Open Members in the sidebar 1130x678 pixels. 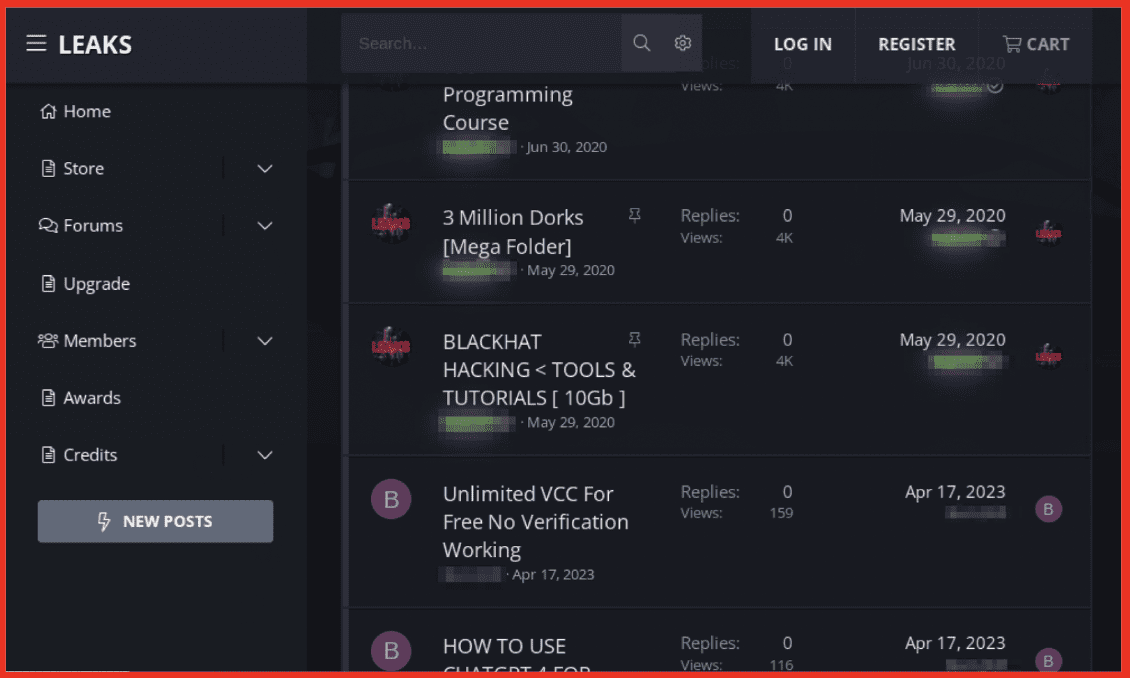pyautogui.click(x=87, y=341)
